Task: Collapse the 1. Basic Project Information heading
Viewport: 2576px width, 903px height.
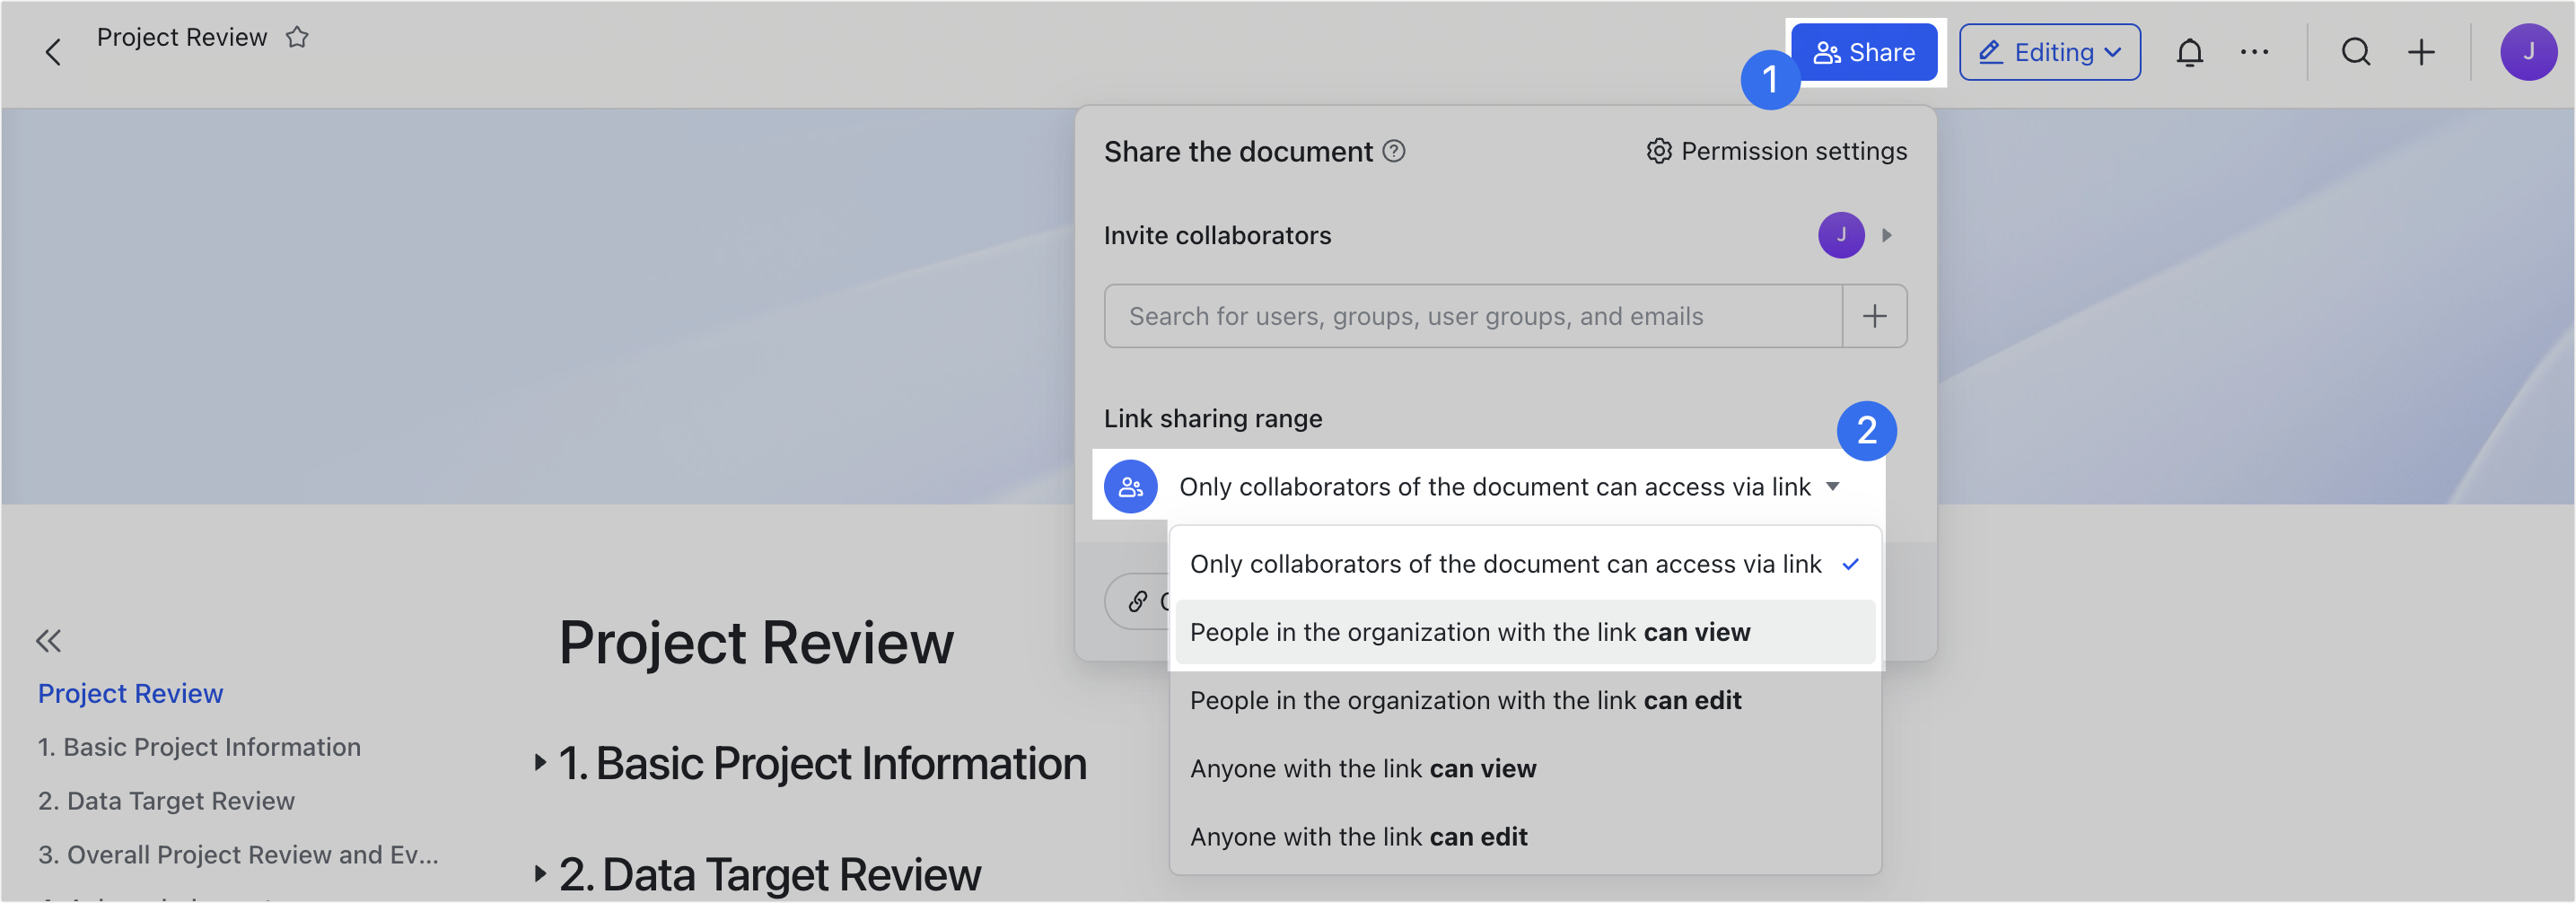Action: click(x=540, y=763)
